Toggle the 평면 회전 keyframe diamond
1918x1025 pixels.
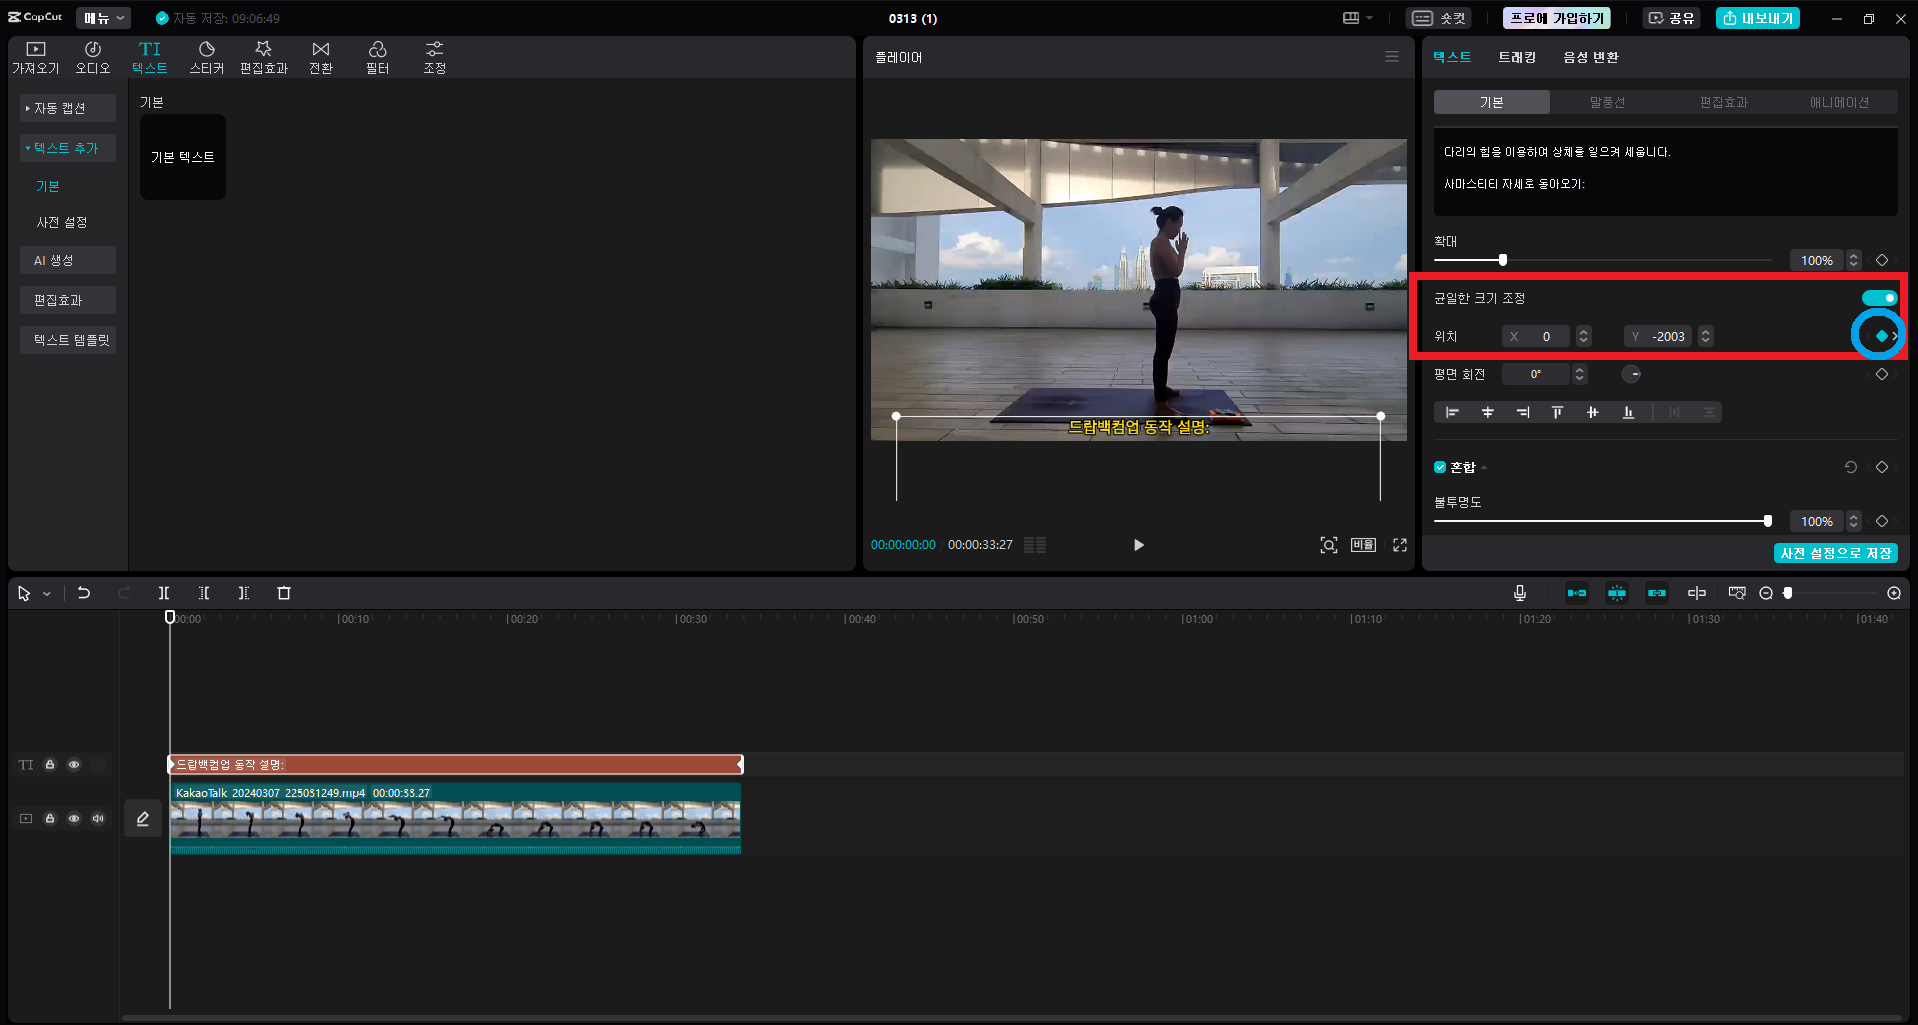point(1882,374)
